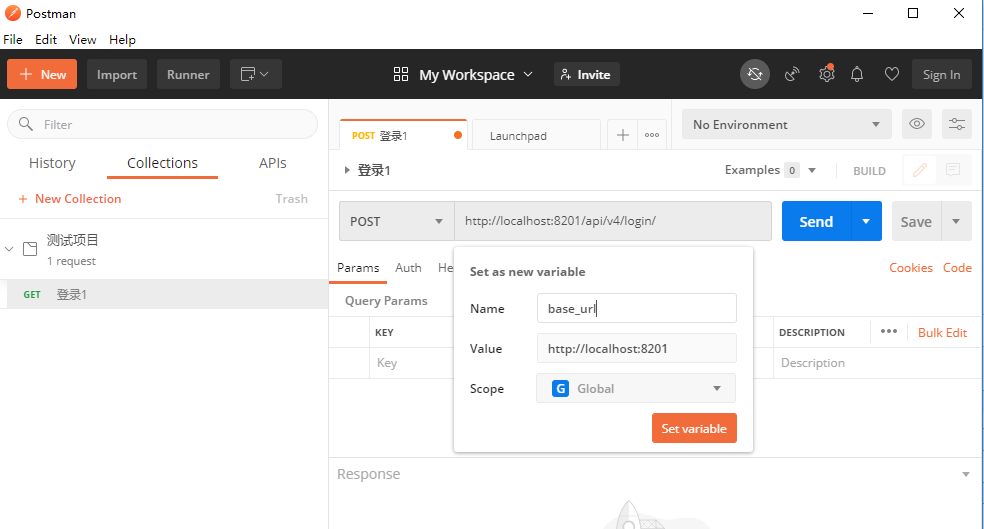Select the GET 登录1 request row

tap(164, 294)
